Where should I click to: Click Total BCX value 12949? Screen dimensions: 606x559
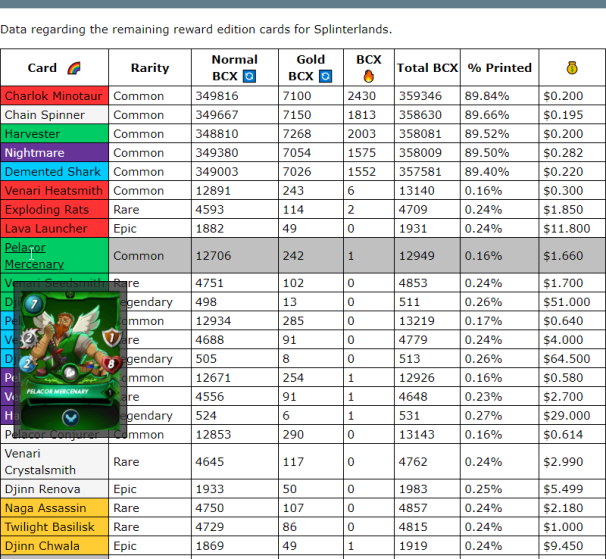pos(417,256)
